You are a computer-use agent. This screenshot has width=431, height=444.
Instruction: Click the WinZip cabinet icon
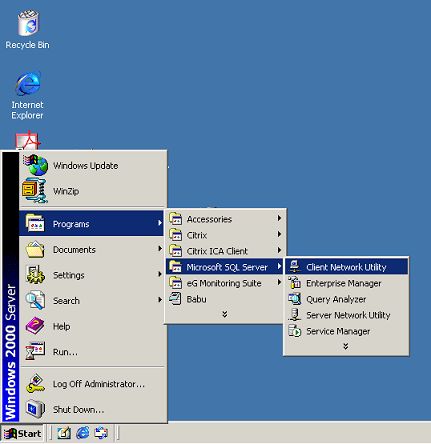[35, 191]
